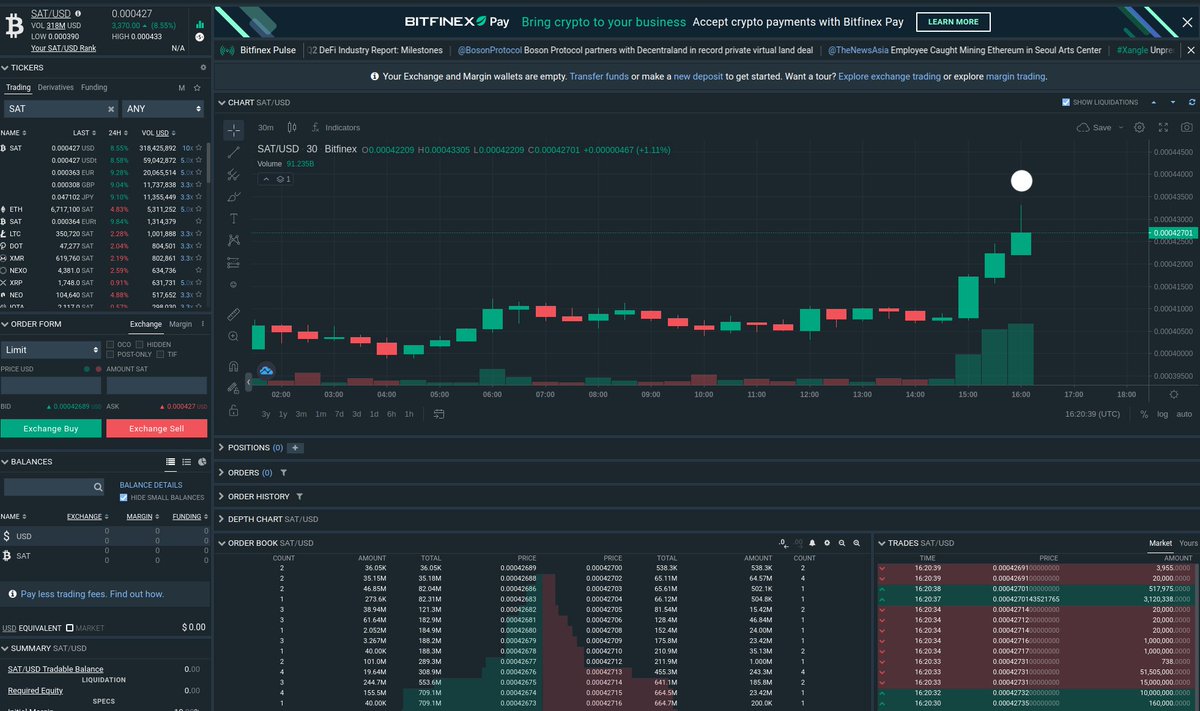The image size is (1200, 711).
Task: Take a chart snapshot with camera icon
Action: tap(1186, 127)
